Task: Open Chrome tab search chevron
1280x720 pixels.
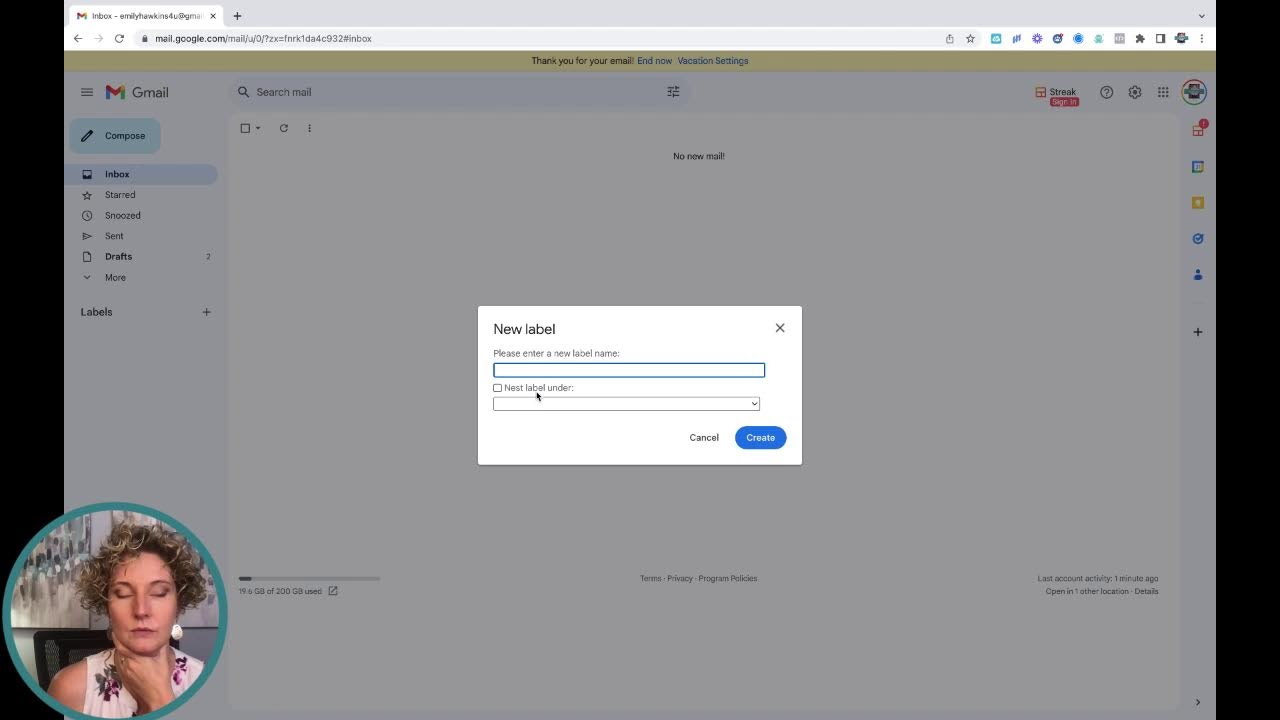Action: 1201,16
